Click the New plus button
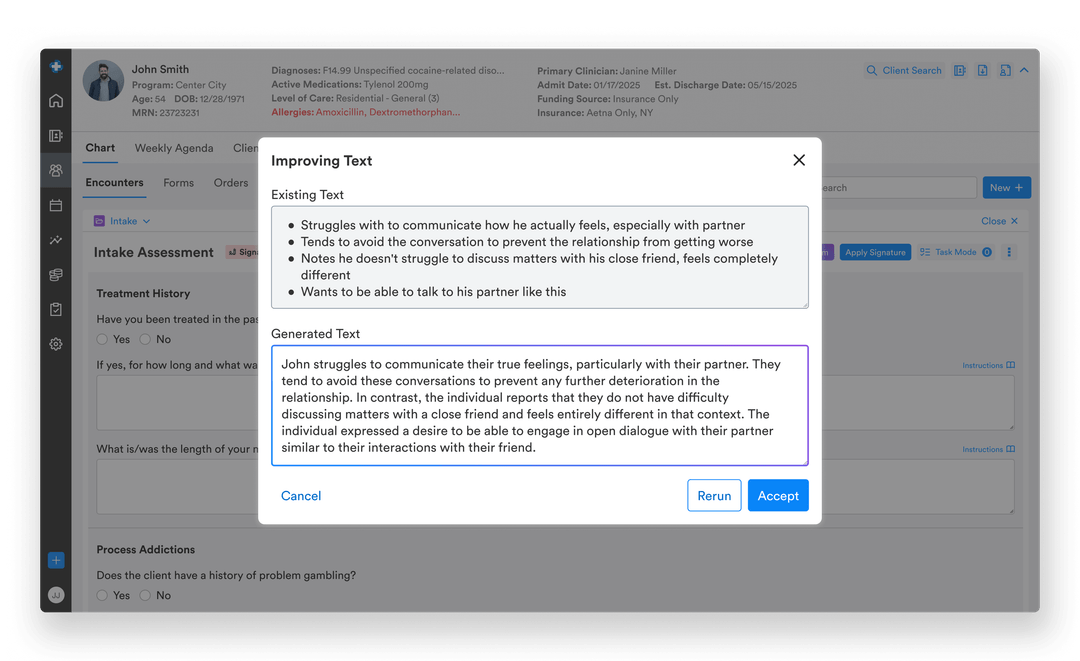This screenshot has width=1080, height=661. pyautogui.click(x=1006, y=187)
